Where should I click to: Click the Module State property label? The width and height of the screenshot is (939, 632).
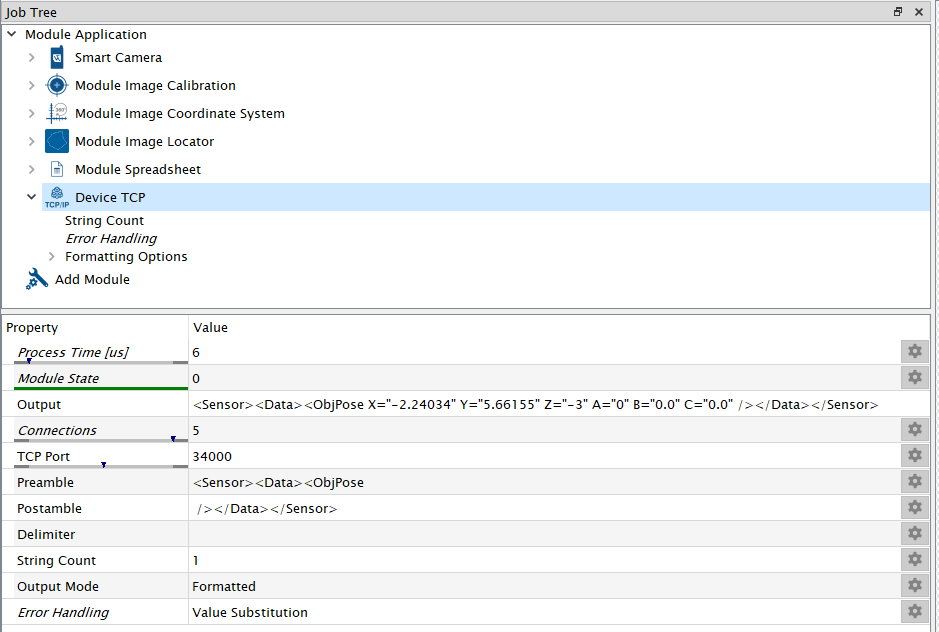click(58, 378)
